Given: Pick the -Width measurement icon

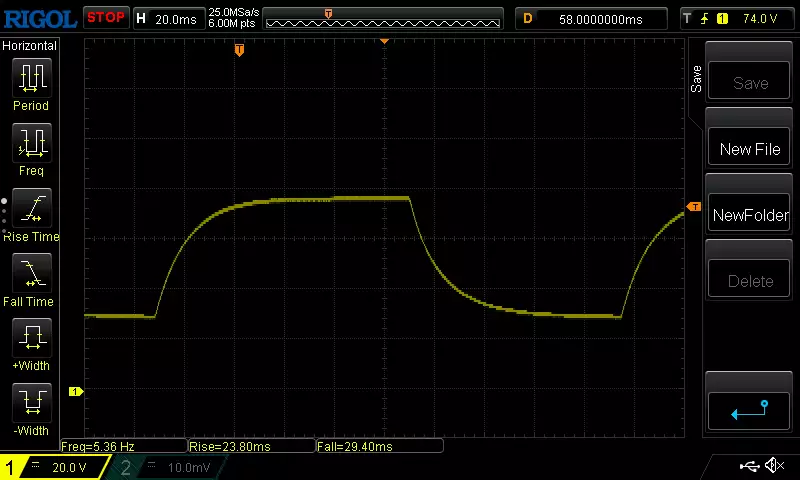Looking at the screenshot, I should [x=31, y=403].
